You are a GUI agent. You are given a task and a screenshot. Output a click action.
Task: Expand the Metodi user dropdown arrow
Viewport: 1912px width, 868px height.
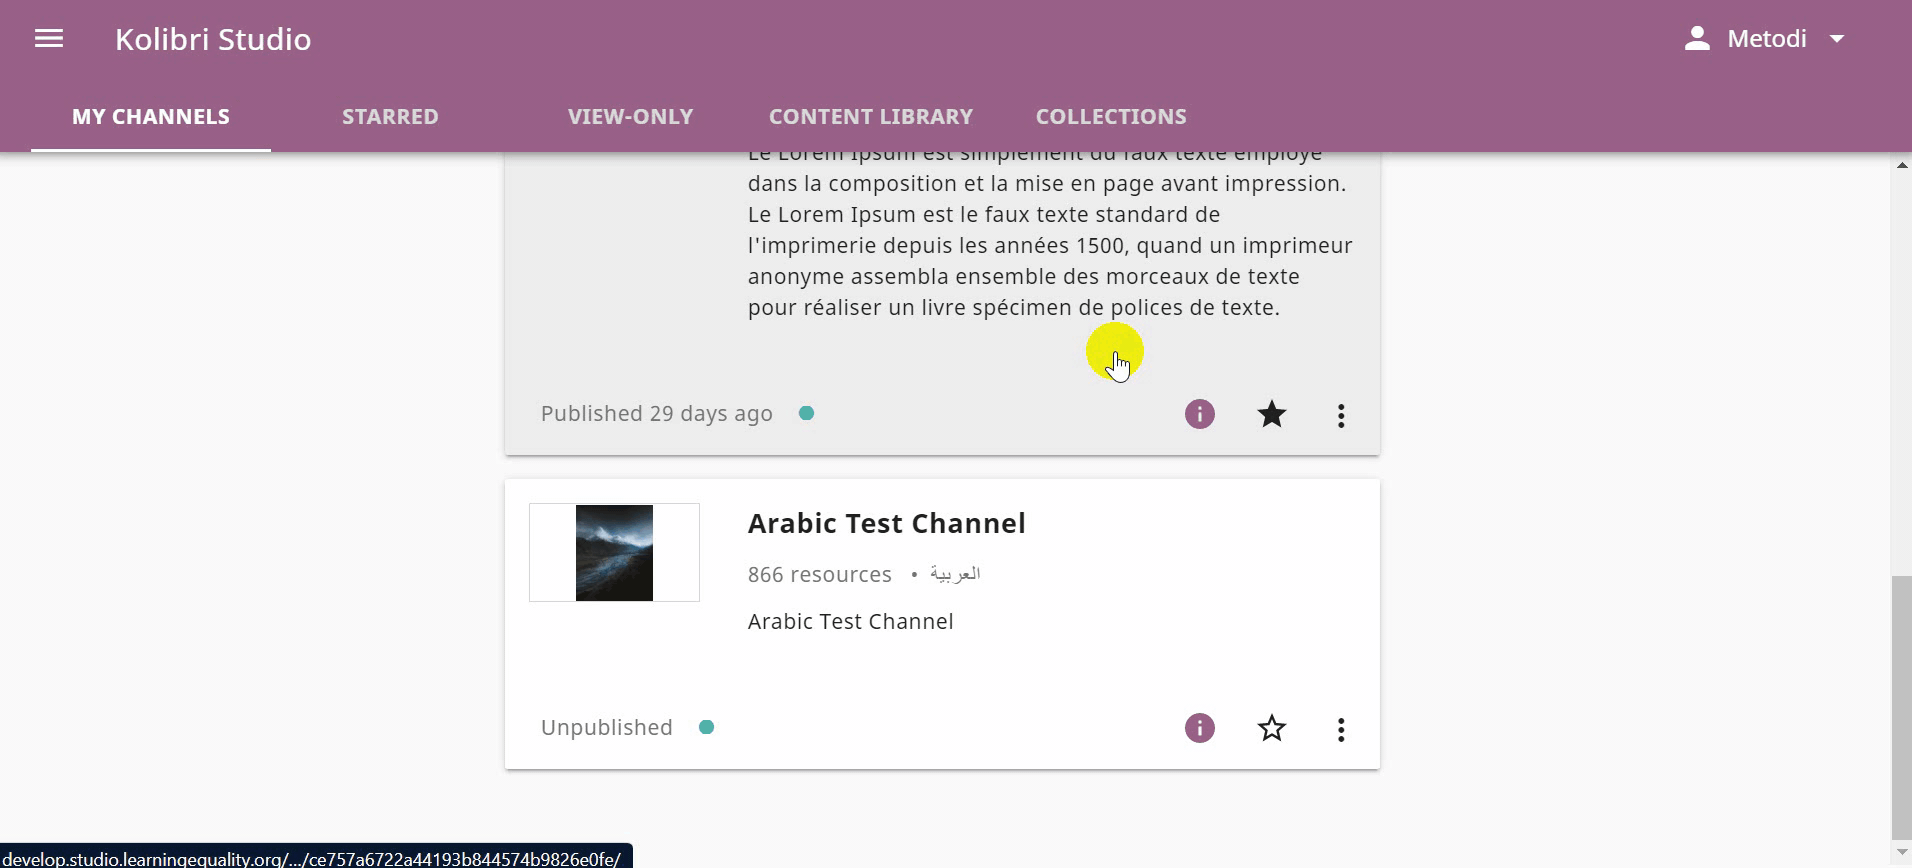1836,39
